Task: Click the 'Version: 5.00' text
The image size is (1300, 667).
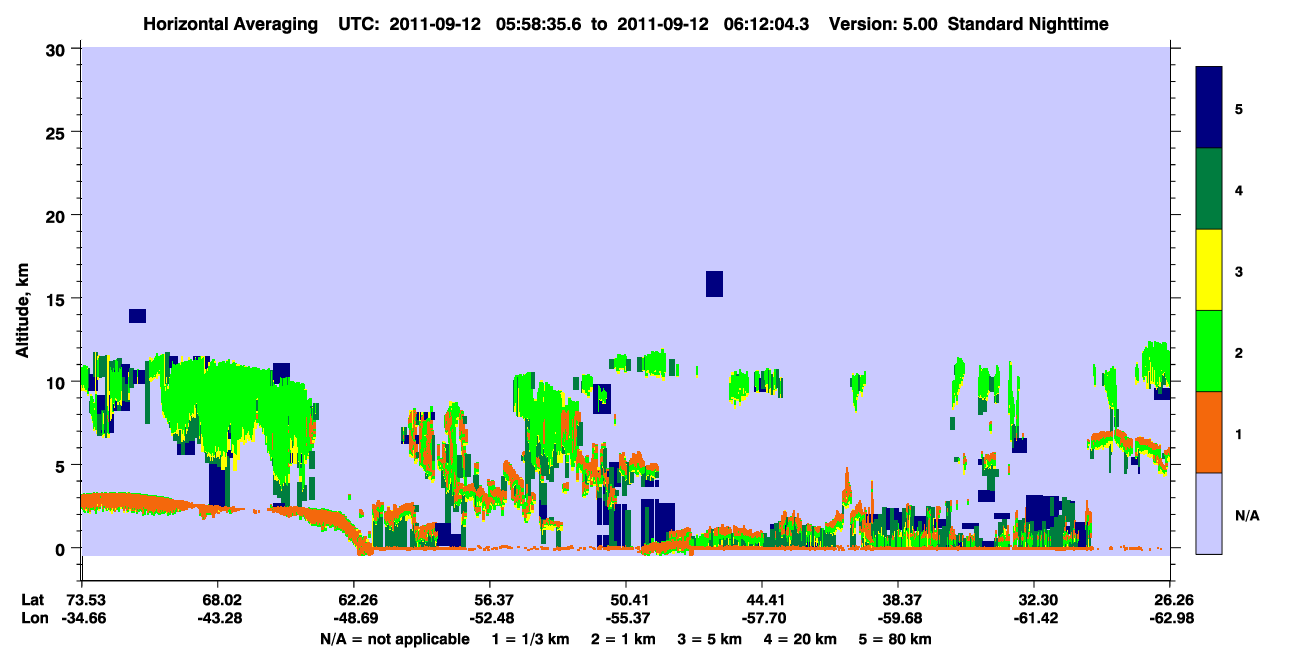Action: point(883,24)
